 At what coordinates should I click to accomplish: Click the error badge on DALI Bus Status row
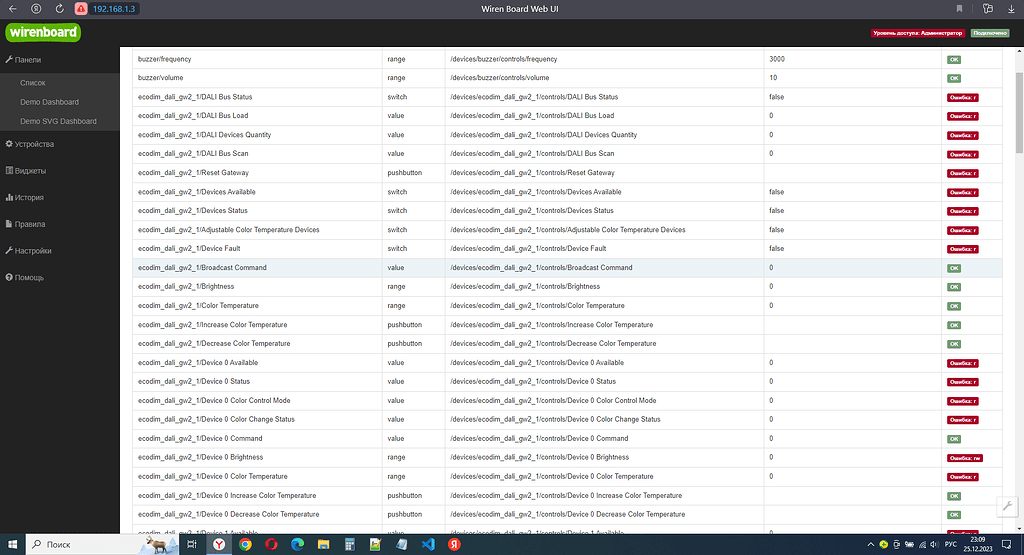click(963, 98)
